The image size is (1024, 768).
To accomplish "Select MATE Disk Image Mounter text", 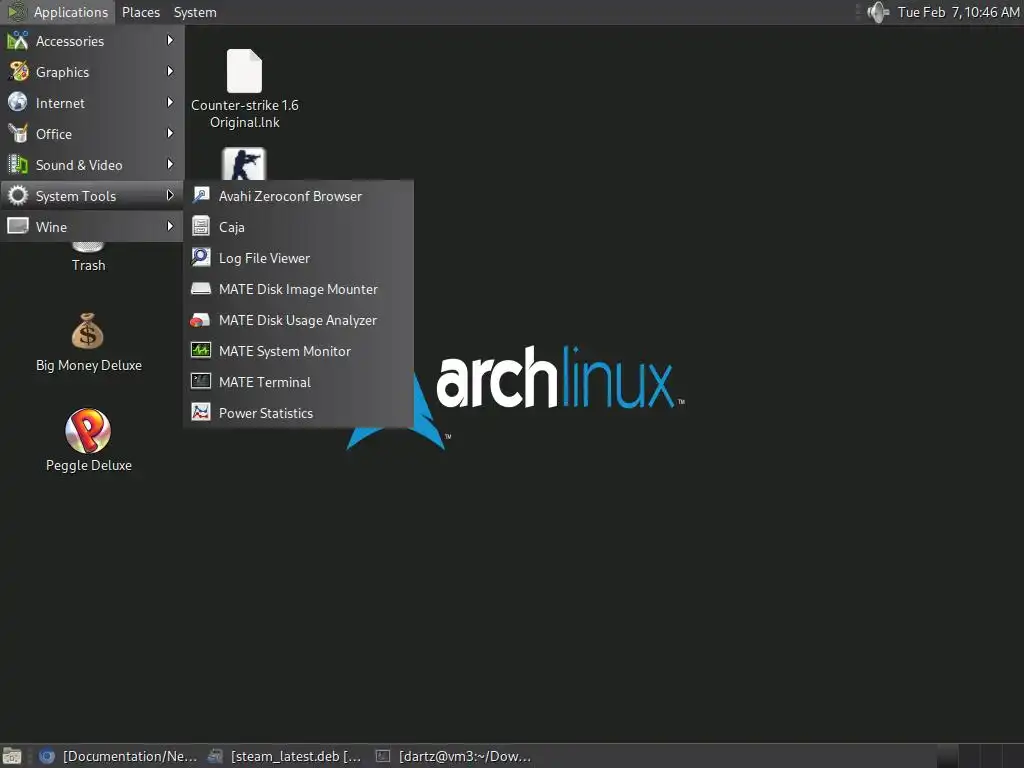I will click(298, 289).
